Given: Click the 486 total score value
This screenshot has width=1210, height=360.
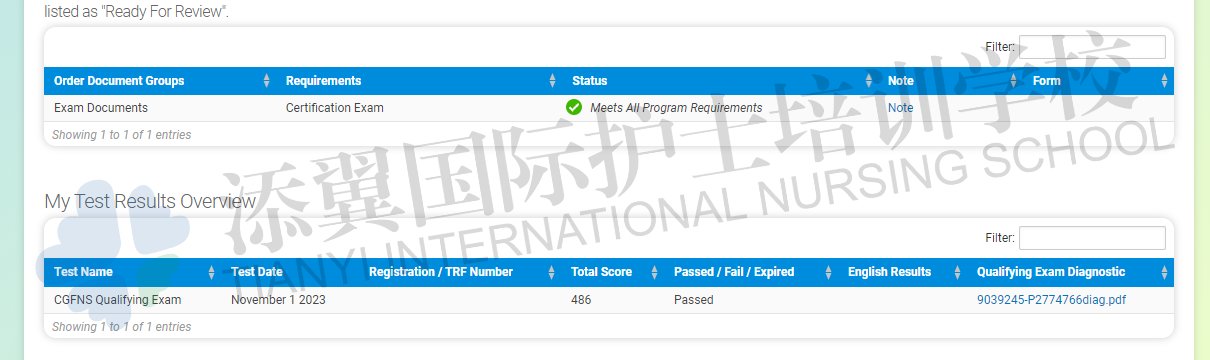Looking at the screenshot, I should click(x=581, y=300).
